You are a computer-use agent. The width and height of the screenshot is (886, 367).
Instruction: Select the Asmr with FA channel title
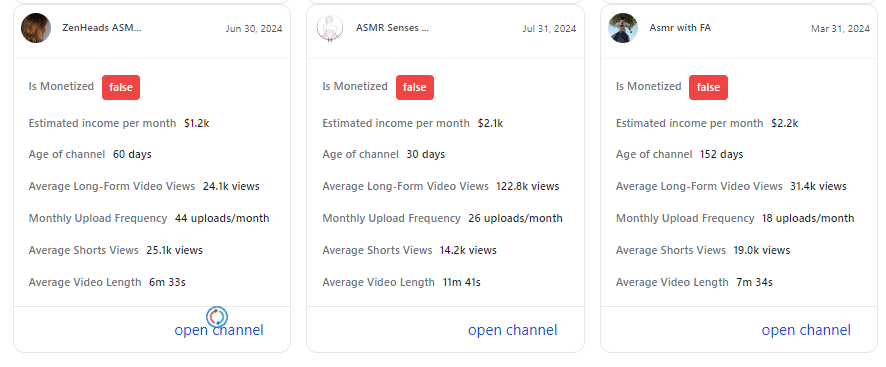680,27
